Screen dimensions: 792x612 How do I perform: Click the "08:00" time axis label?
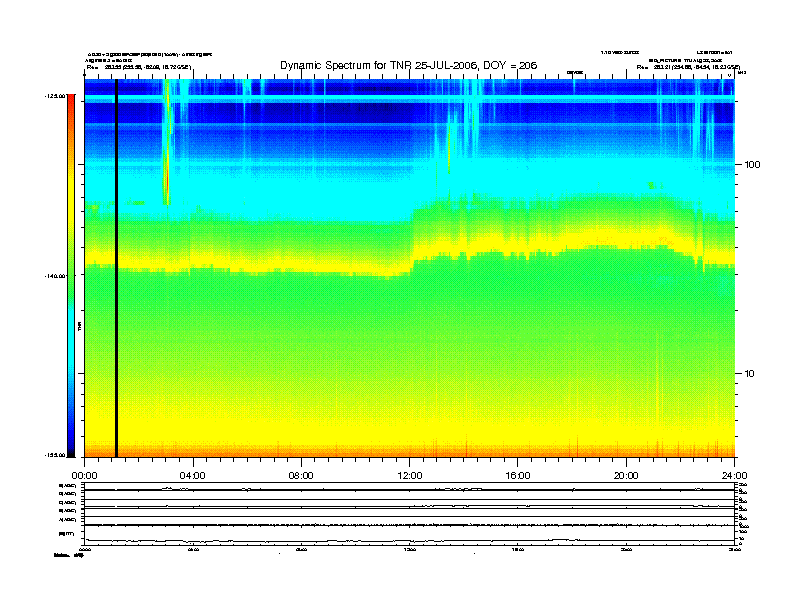pyautogui.click(x=301, y=476)
